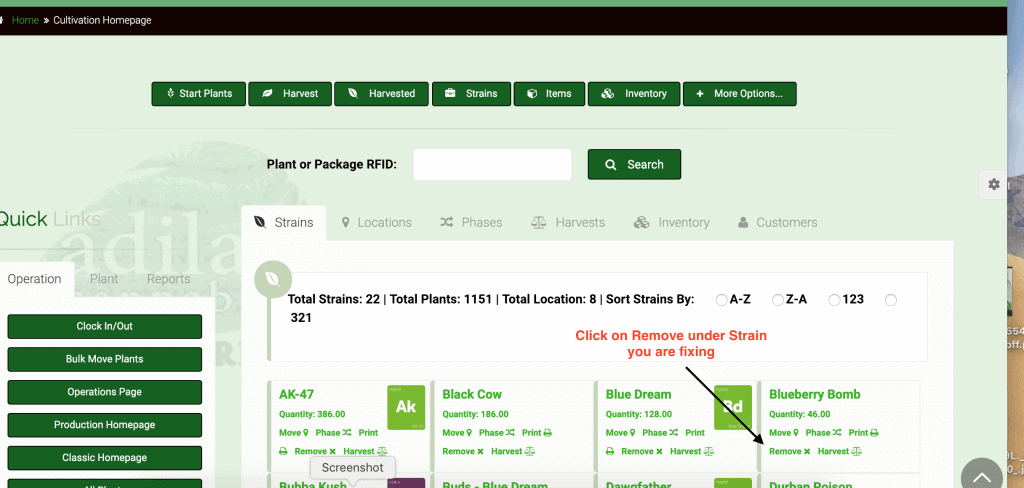
Task: Switch to the Phases tab
Action: [471, 222]
